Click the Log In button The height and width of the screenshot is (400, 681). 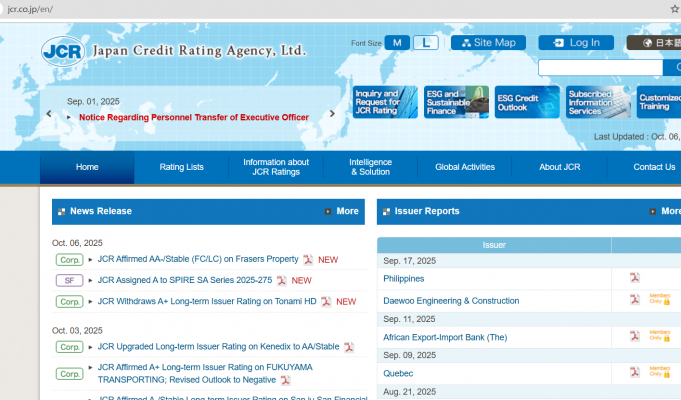click(x=576, y=43)
